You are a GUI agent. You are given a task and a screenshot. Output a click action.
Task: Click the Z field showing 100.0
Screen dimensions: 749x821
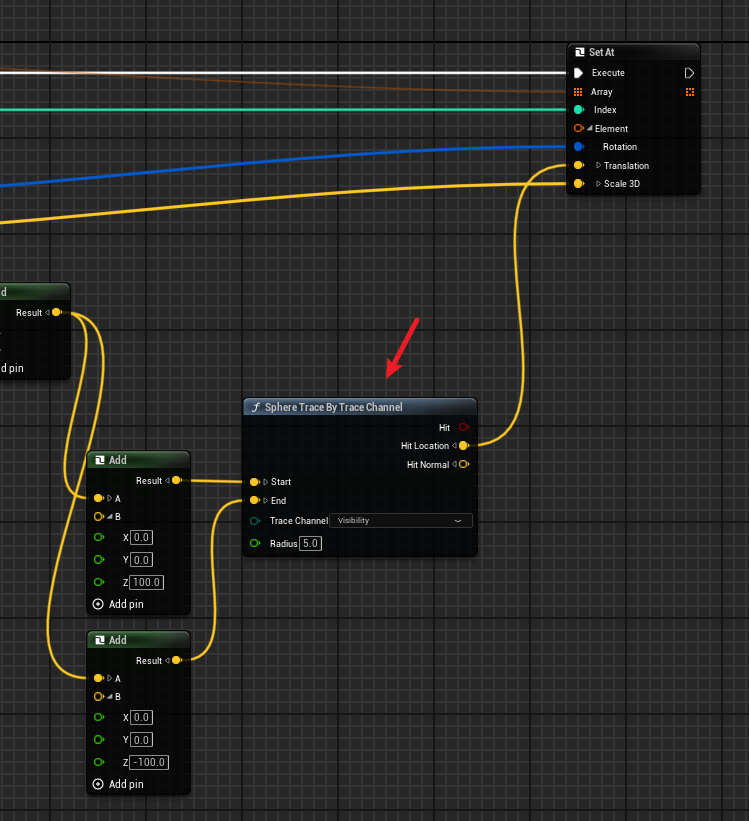pos(146,582)
